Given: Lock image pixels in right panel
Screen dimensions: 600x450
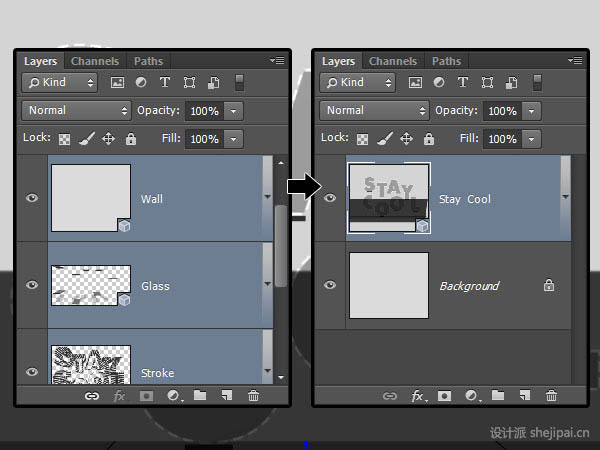Looking at the screenshot, I should click(x=385, y=139).
